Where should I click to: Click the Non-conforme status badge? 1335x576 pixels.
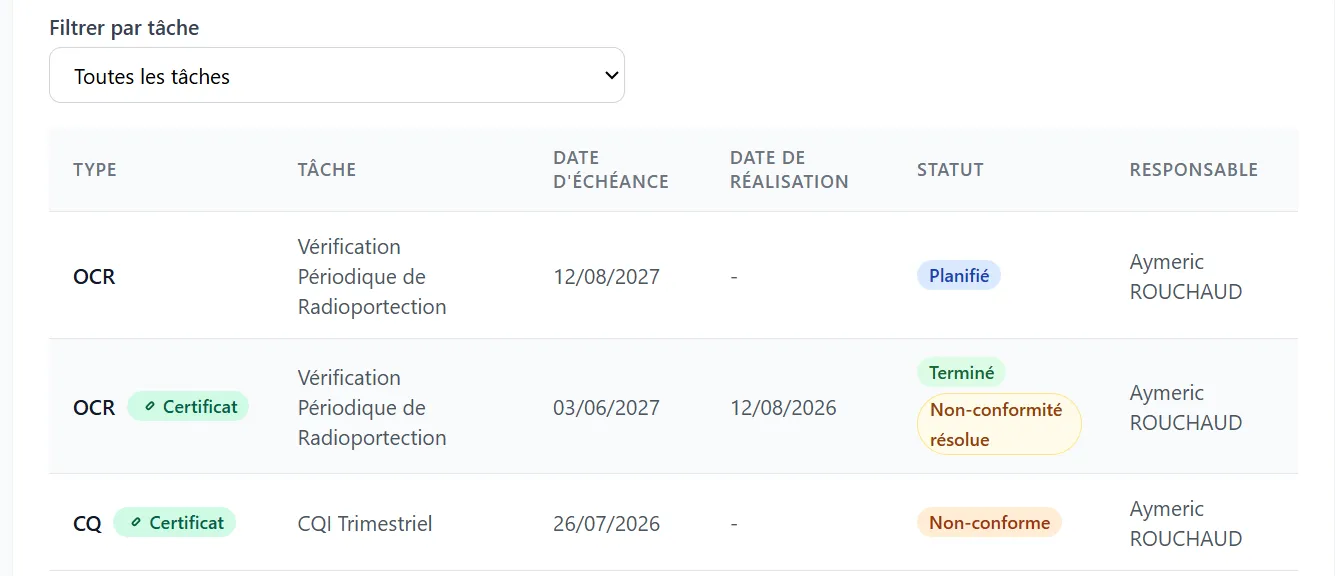(x=989, y=522)
